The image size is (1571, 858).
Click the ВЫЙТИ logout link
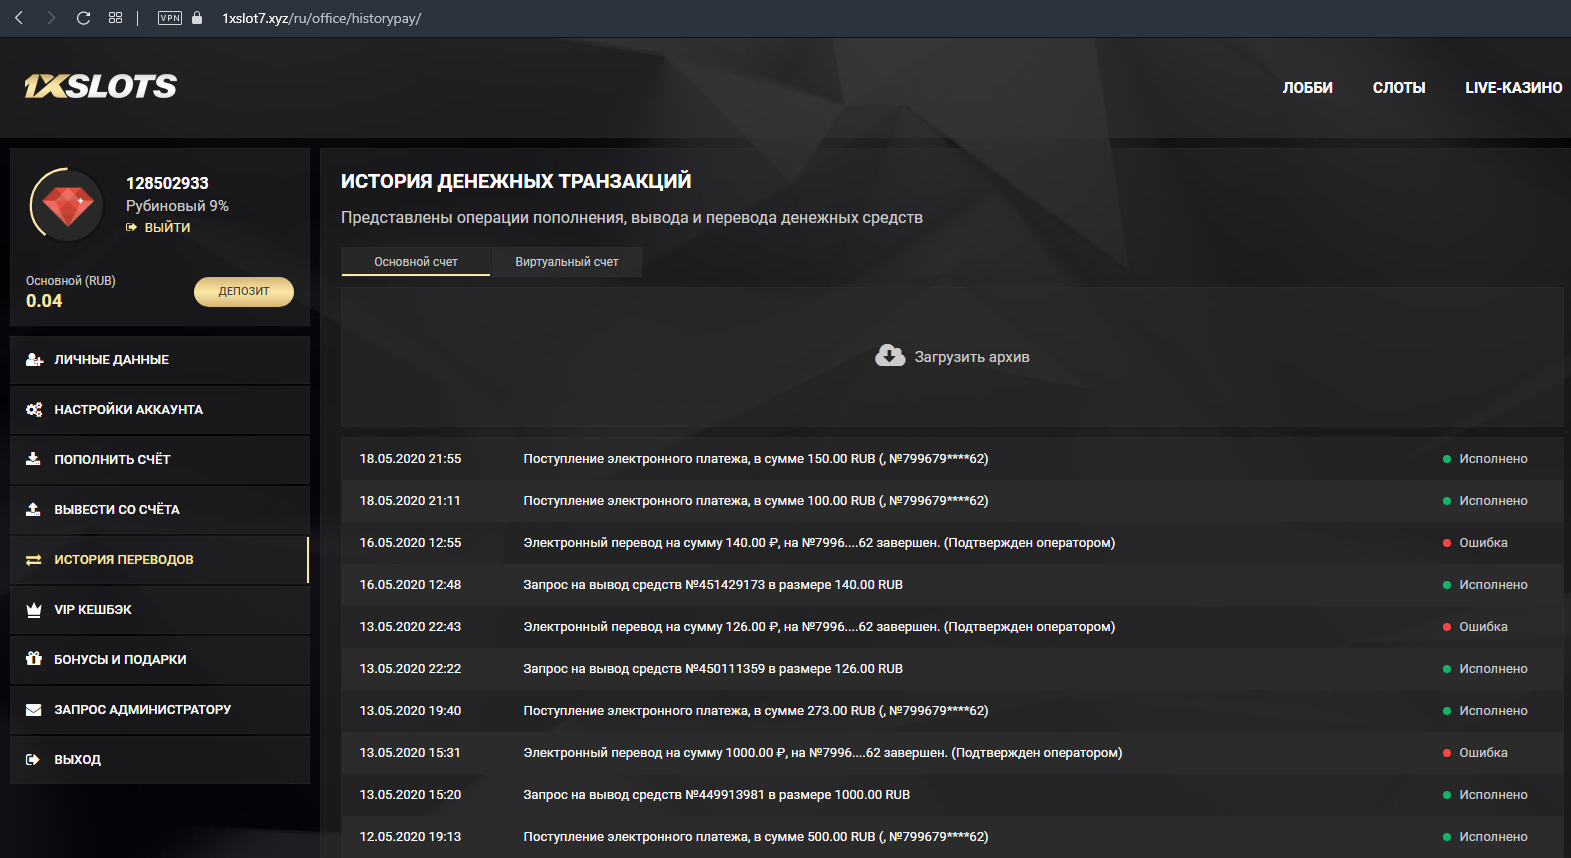tap(166, 228)
